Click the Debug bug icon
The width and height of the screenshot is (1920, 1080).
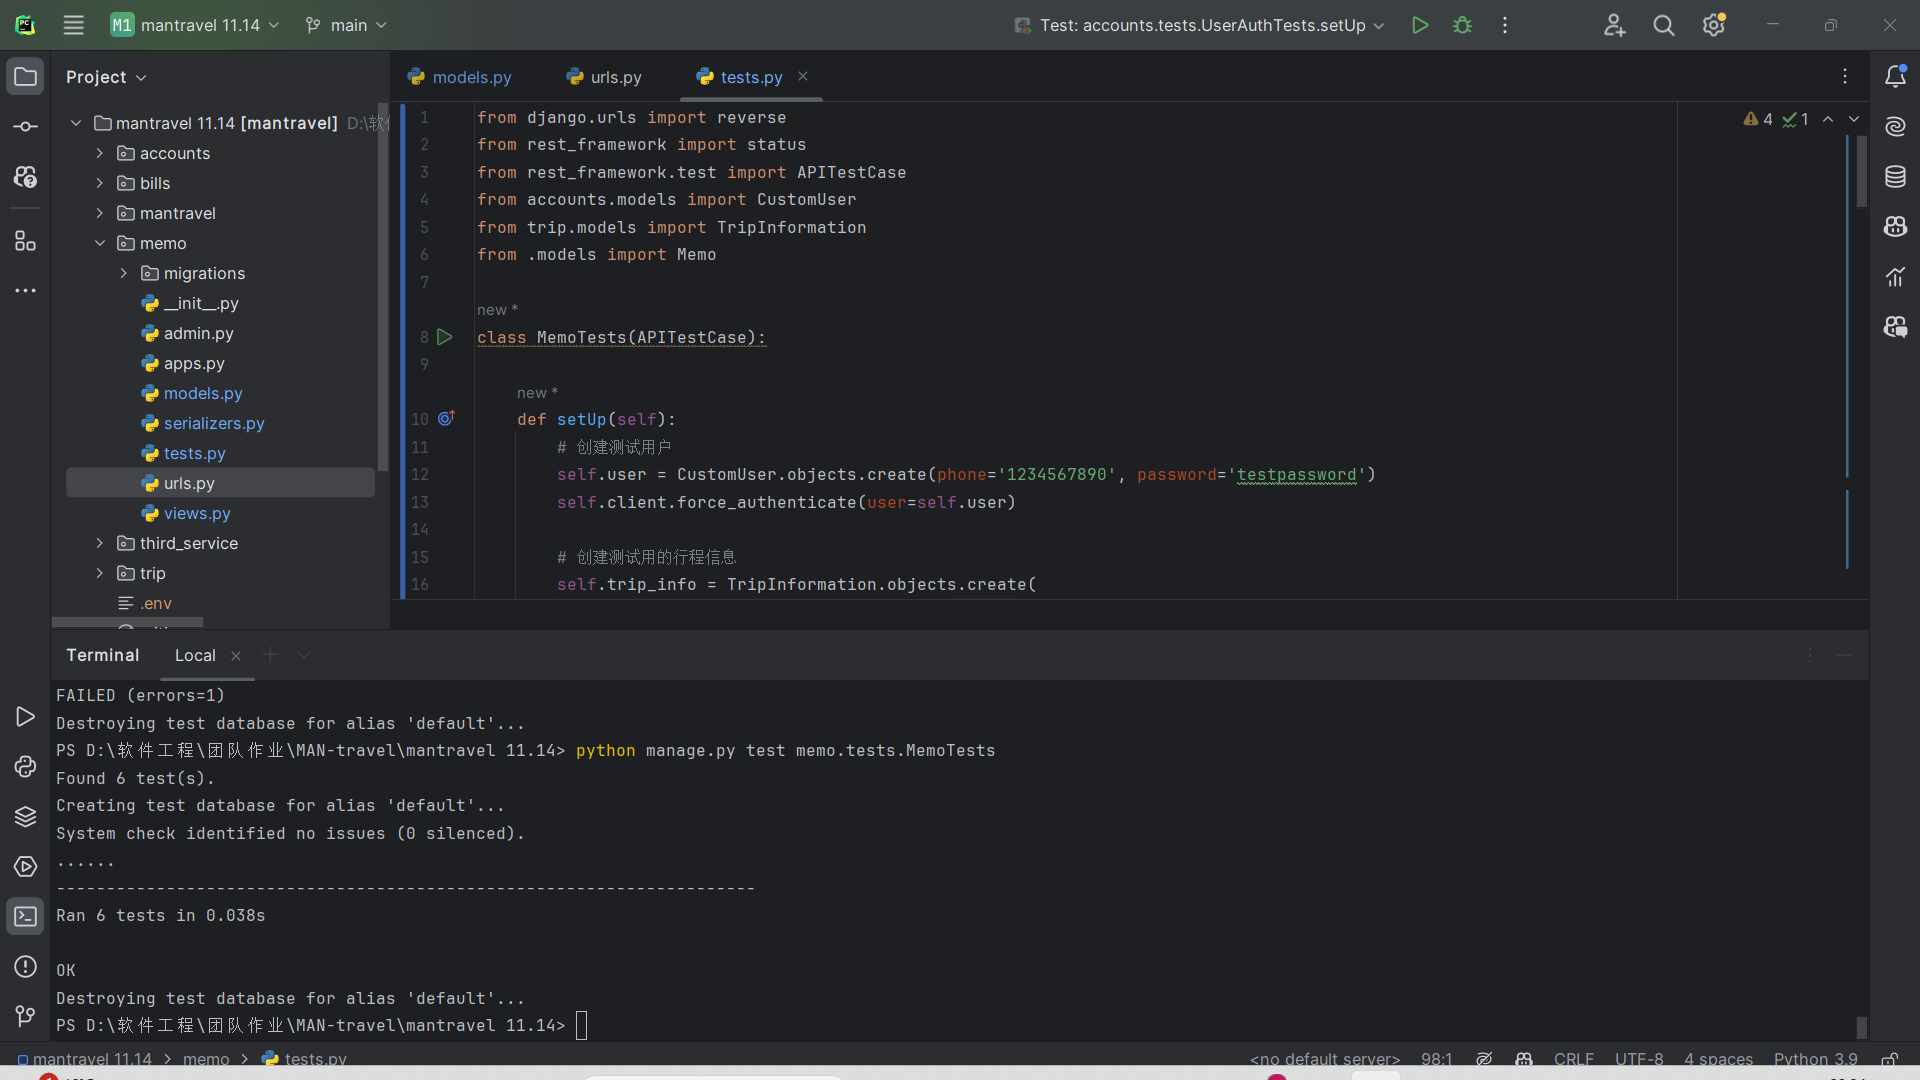pos(1462,25)
